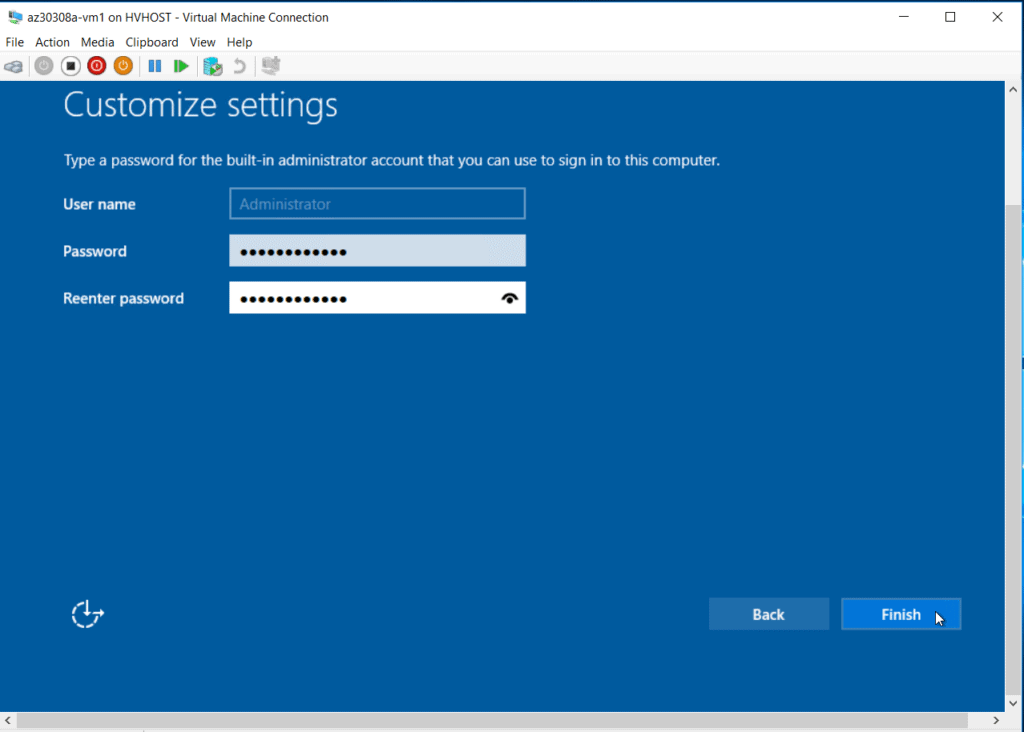Open the Clipboard menu
This screenshot has height=732, width=1024.
pyautogui.click(x=152, y=42)
